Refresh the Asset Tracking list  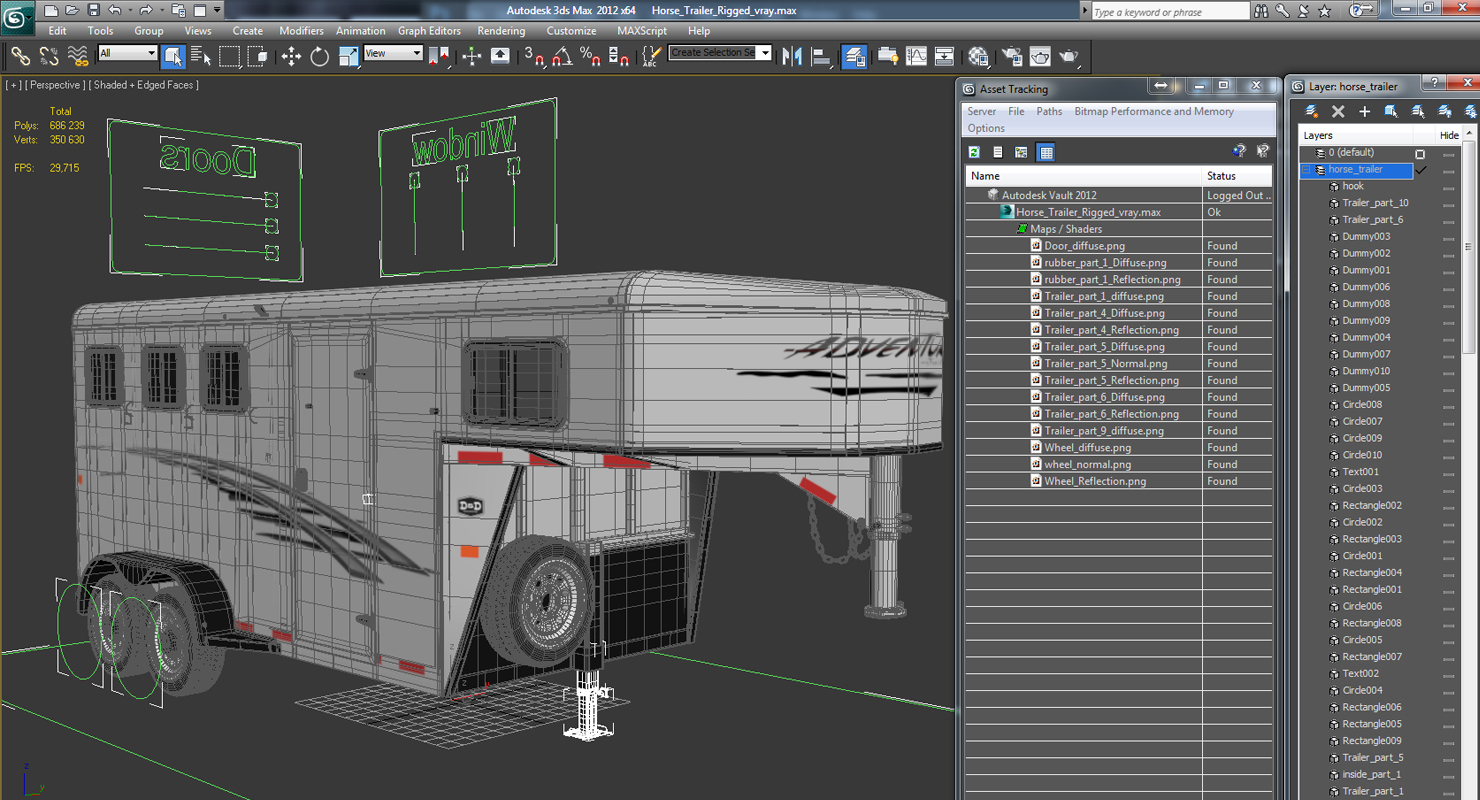pyautogui.click(x=974, y=152)
